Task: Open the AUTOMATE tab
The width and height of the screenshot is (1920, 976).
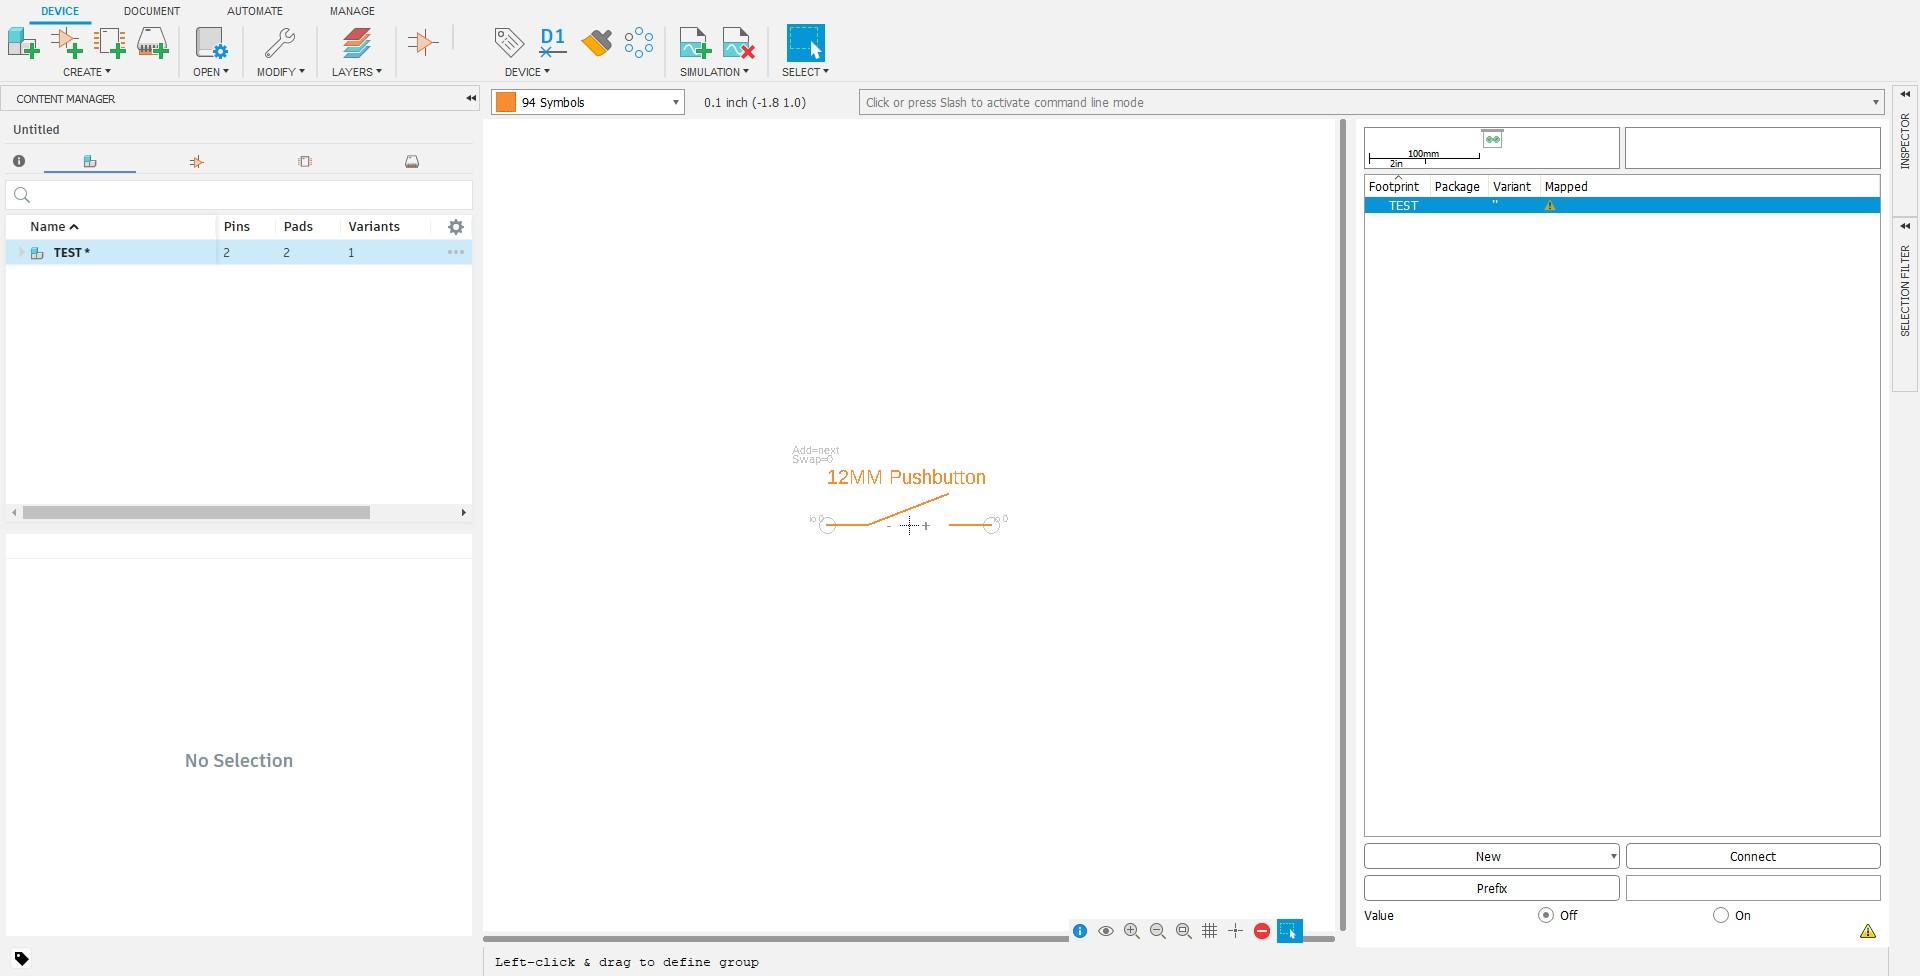Action: coord(255,11)
